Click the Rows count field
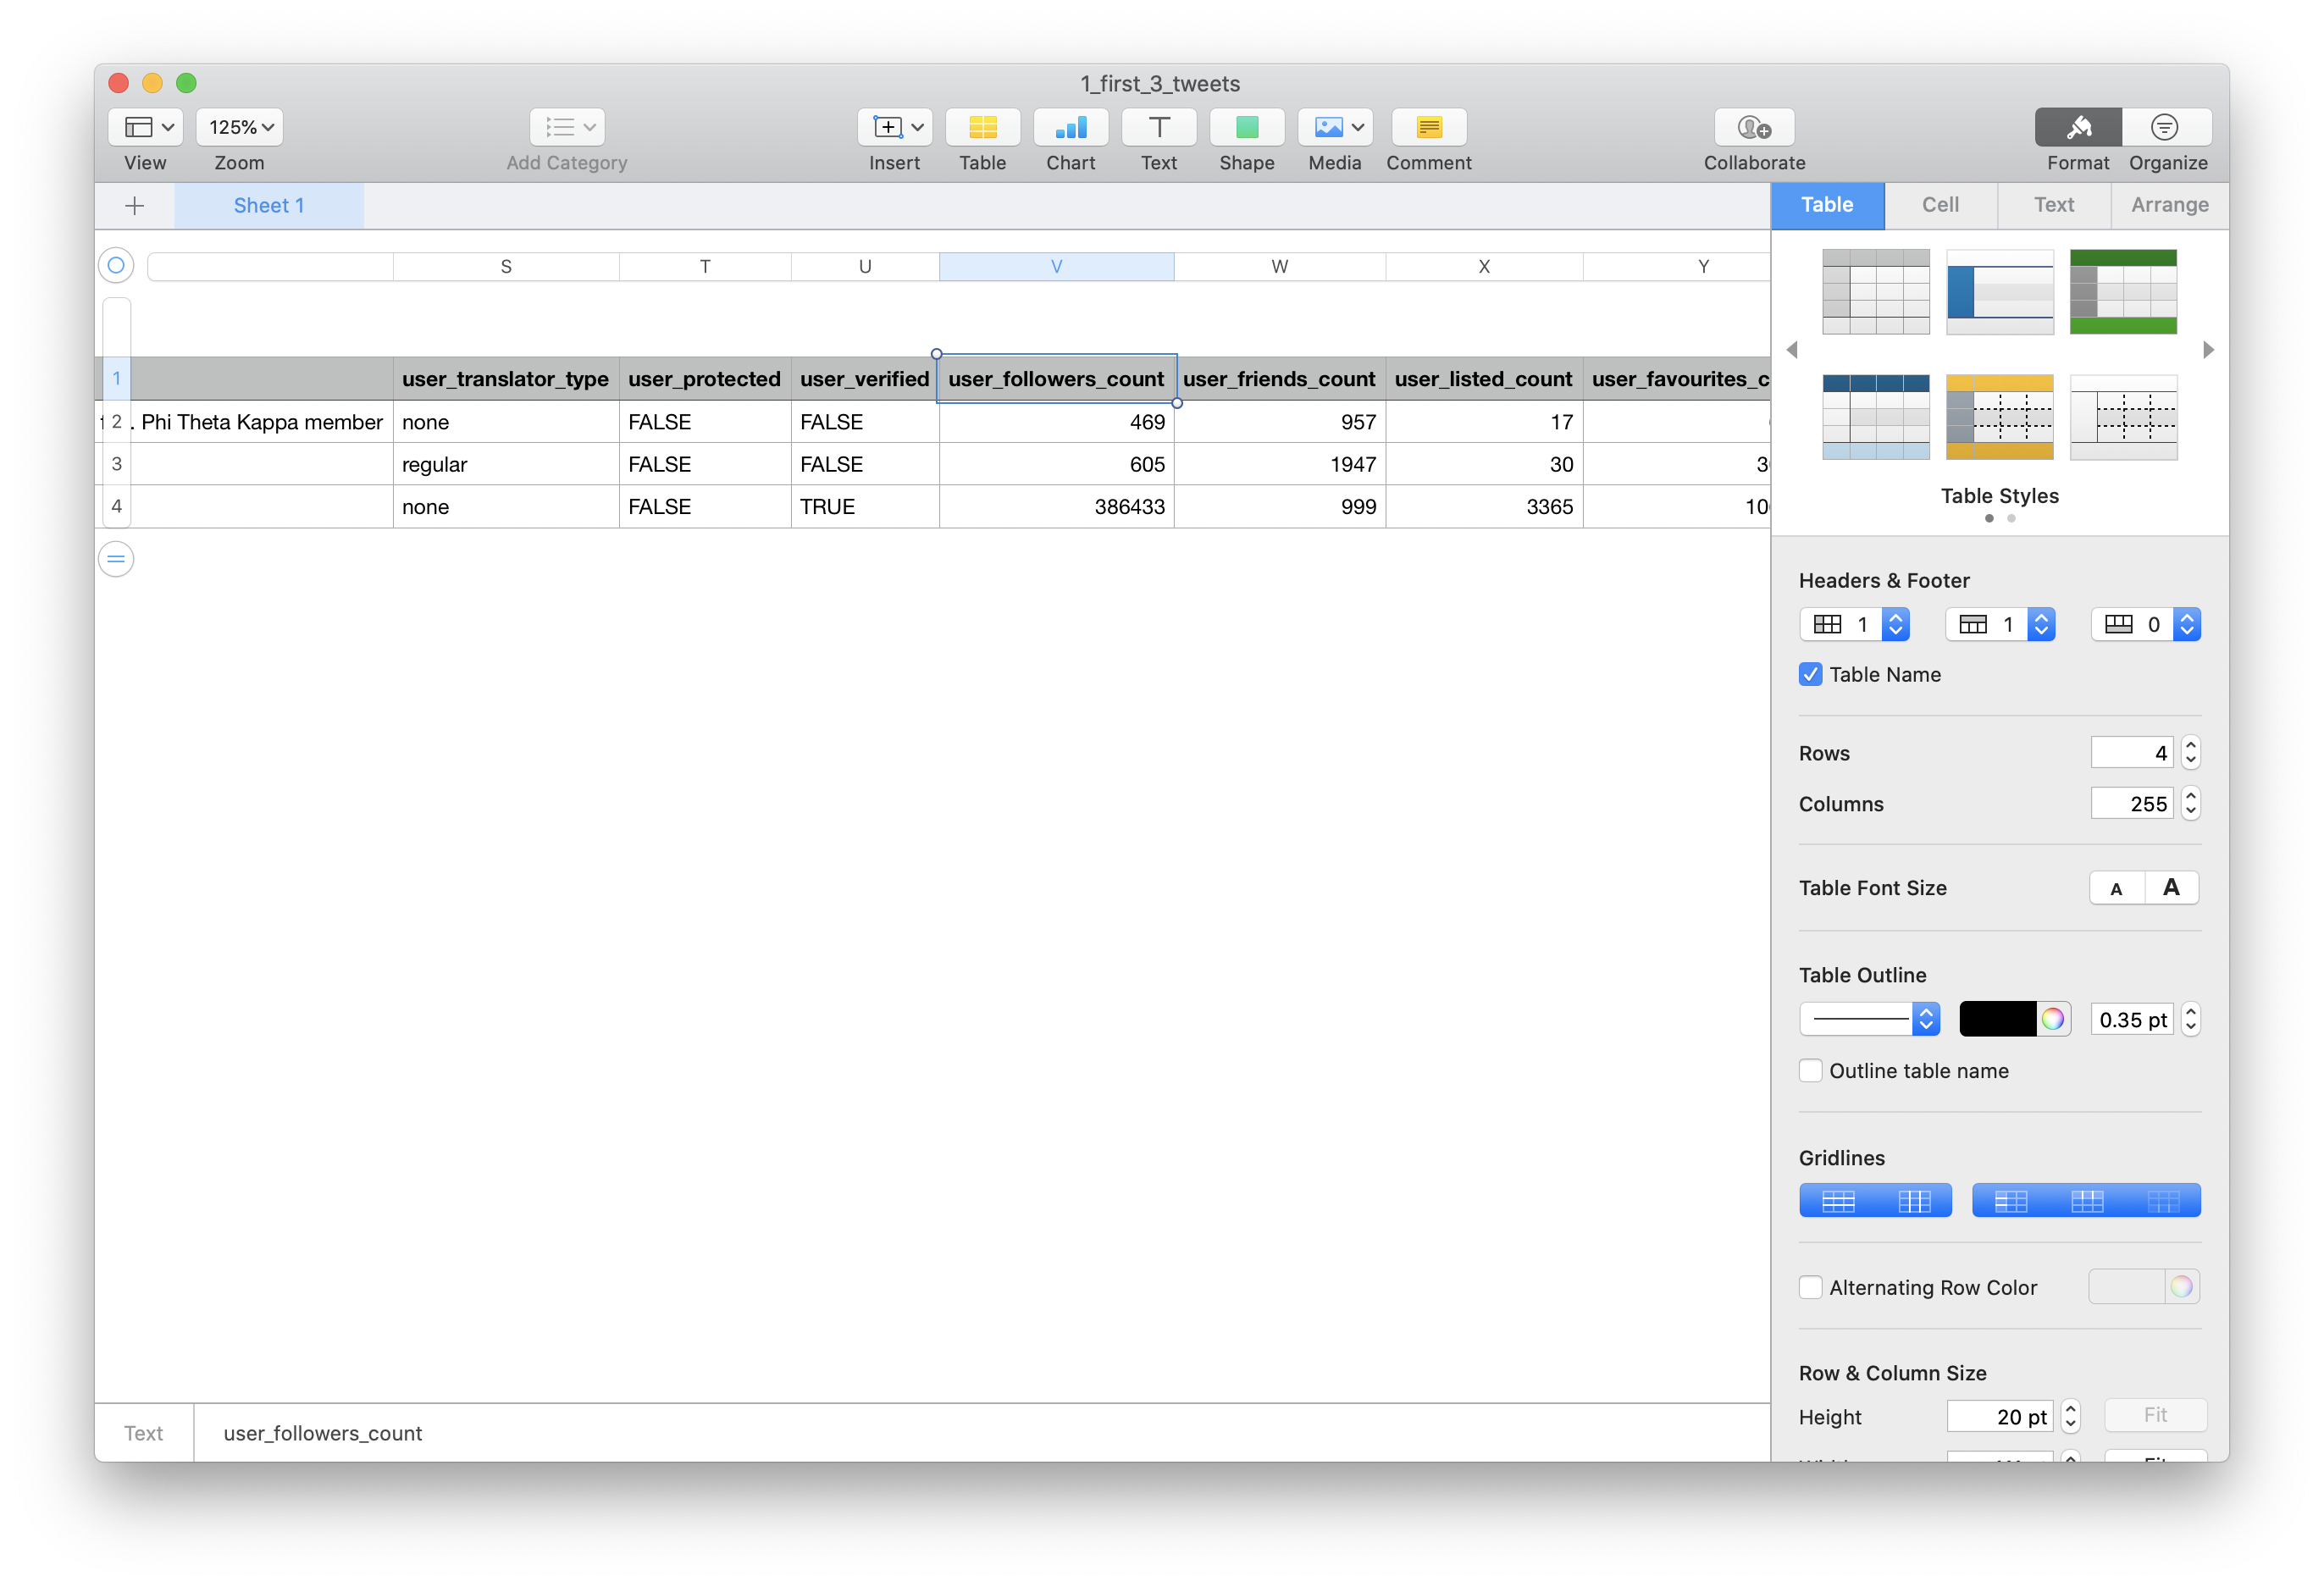 coord(2132,753)
